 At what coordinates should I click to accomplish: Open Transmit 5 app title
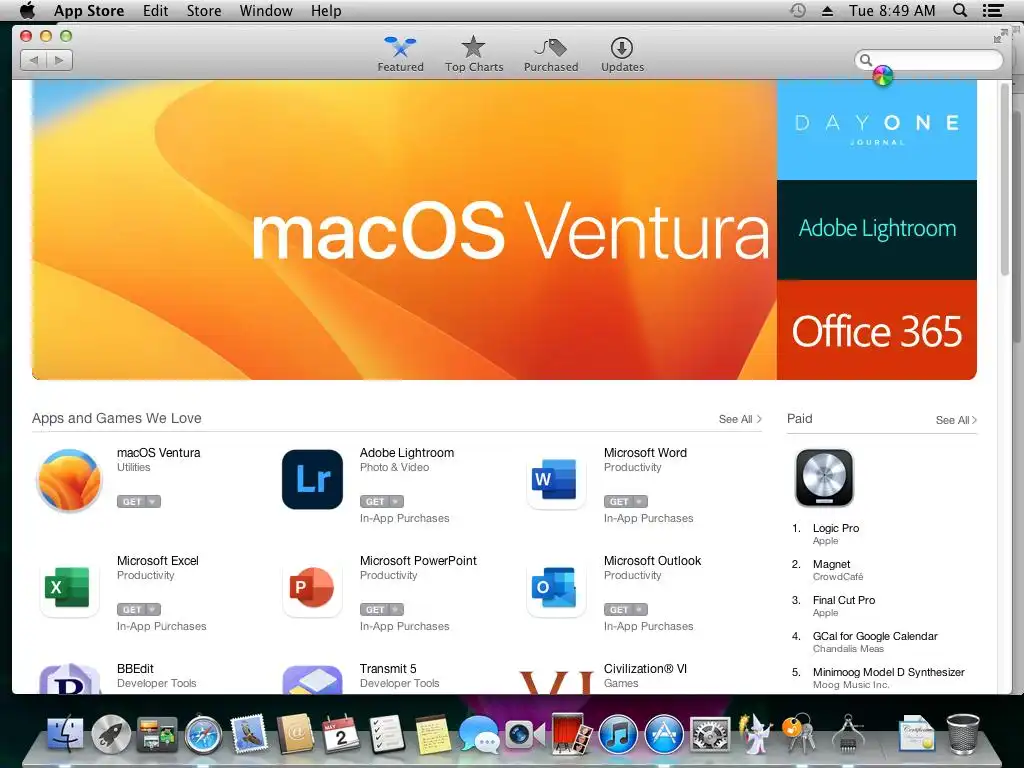coord(388,669)
